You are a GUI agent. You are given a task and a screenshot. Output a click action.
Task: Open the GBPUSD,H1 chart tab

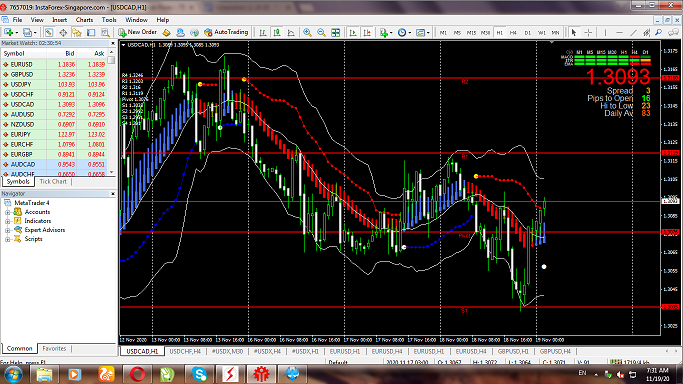[x=513, y=351]
